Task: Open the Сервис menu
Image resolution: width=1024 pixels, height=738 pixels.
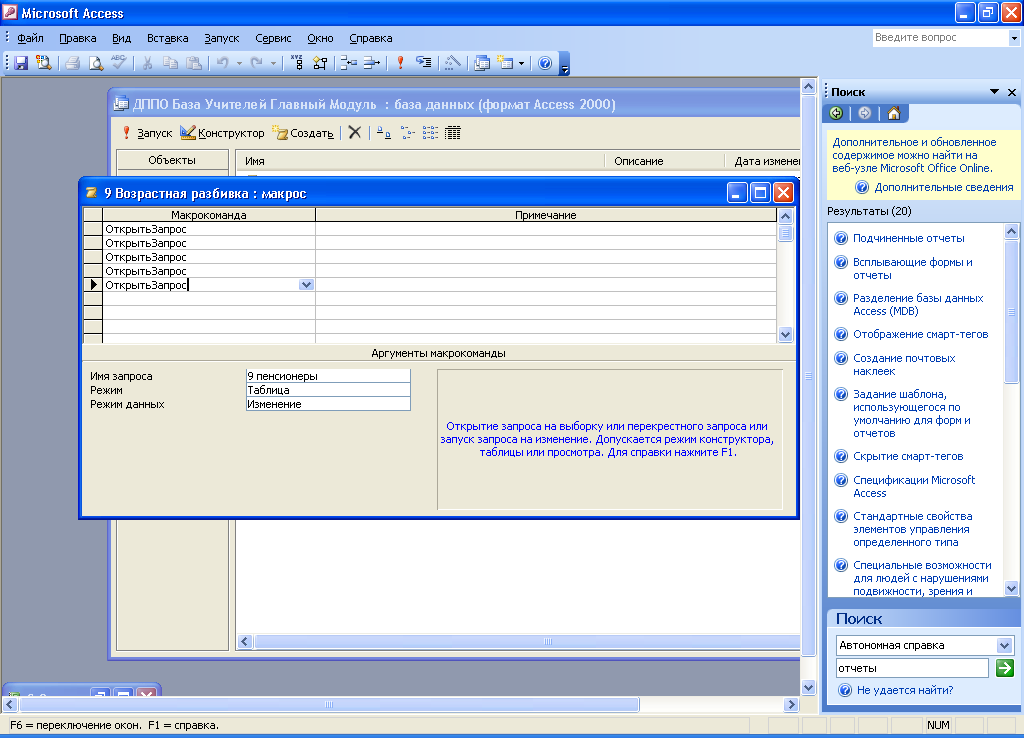Action: 273,39
